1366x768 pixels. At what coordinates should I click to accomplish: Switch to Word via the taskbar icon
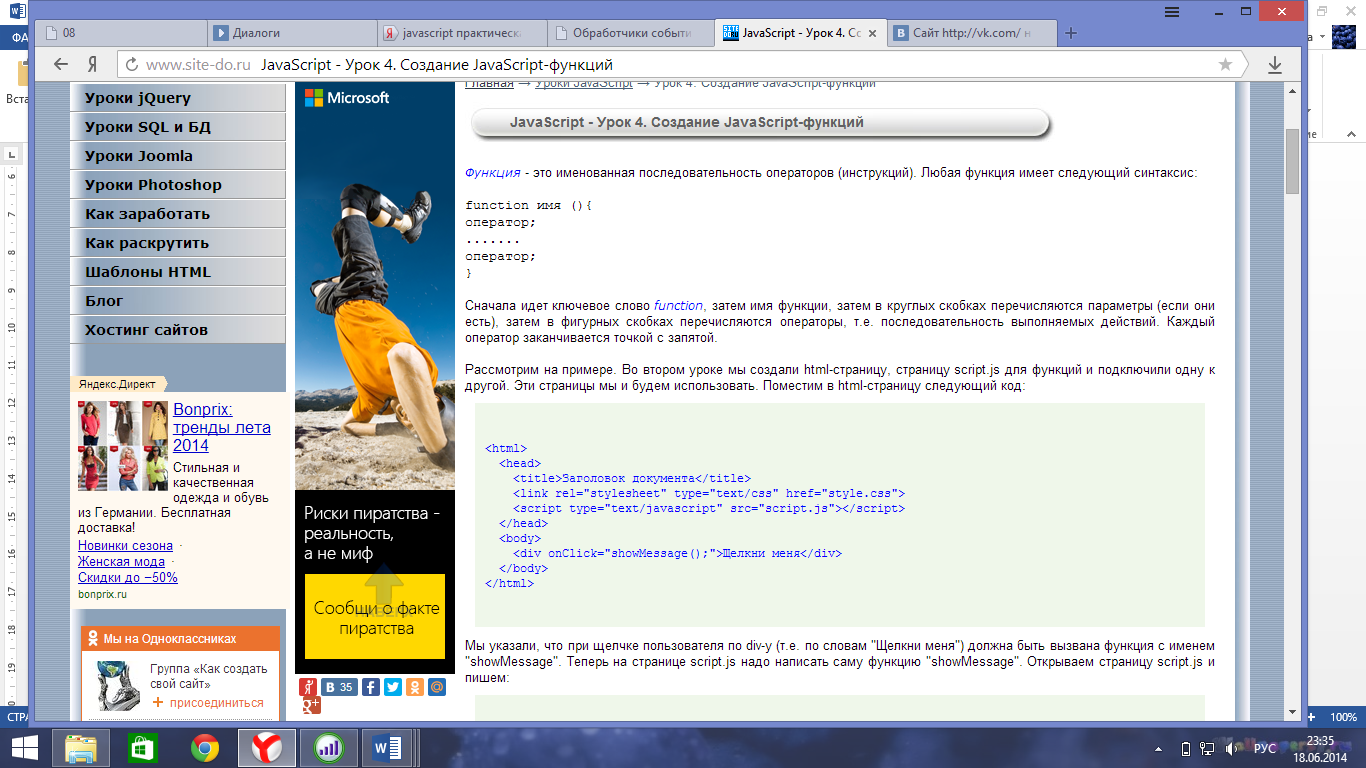pos(386,747)
